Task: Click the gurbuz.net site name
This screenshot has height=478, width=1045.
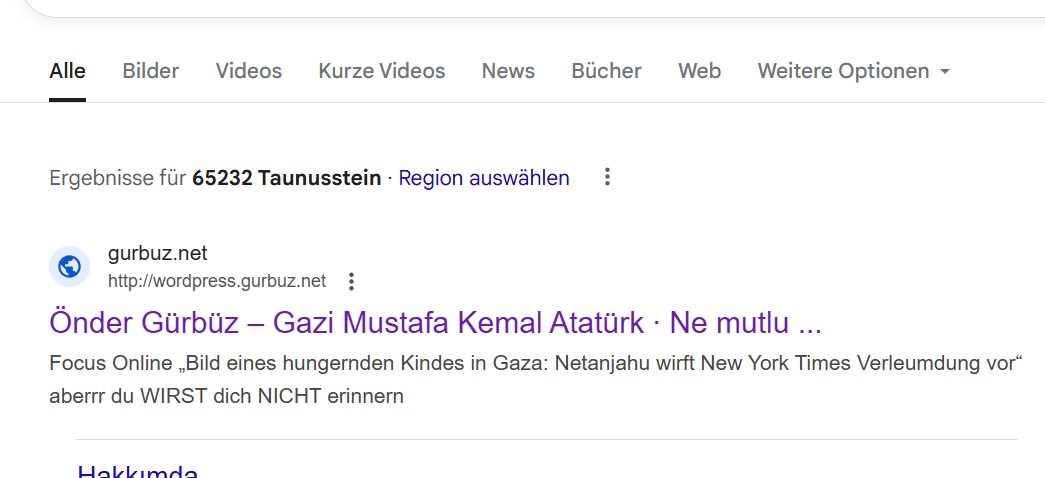Action: (157, 253)
